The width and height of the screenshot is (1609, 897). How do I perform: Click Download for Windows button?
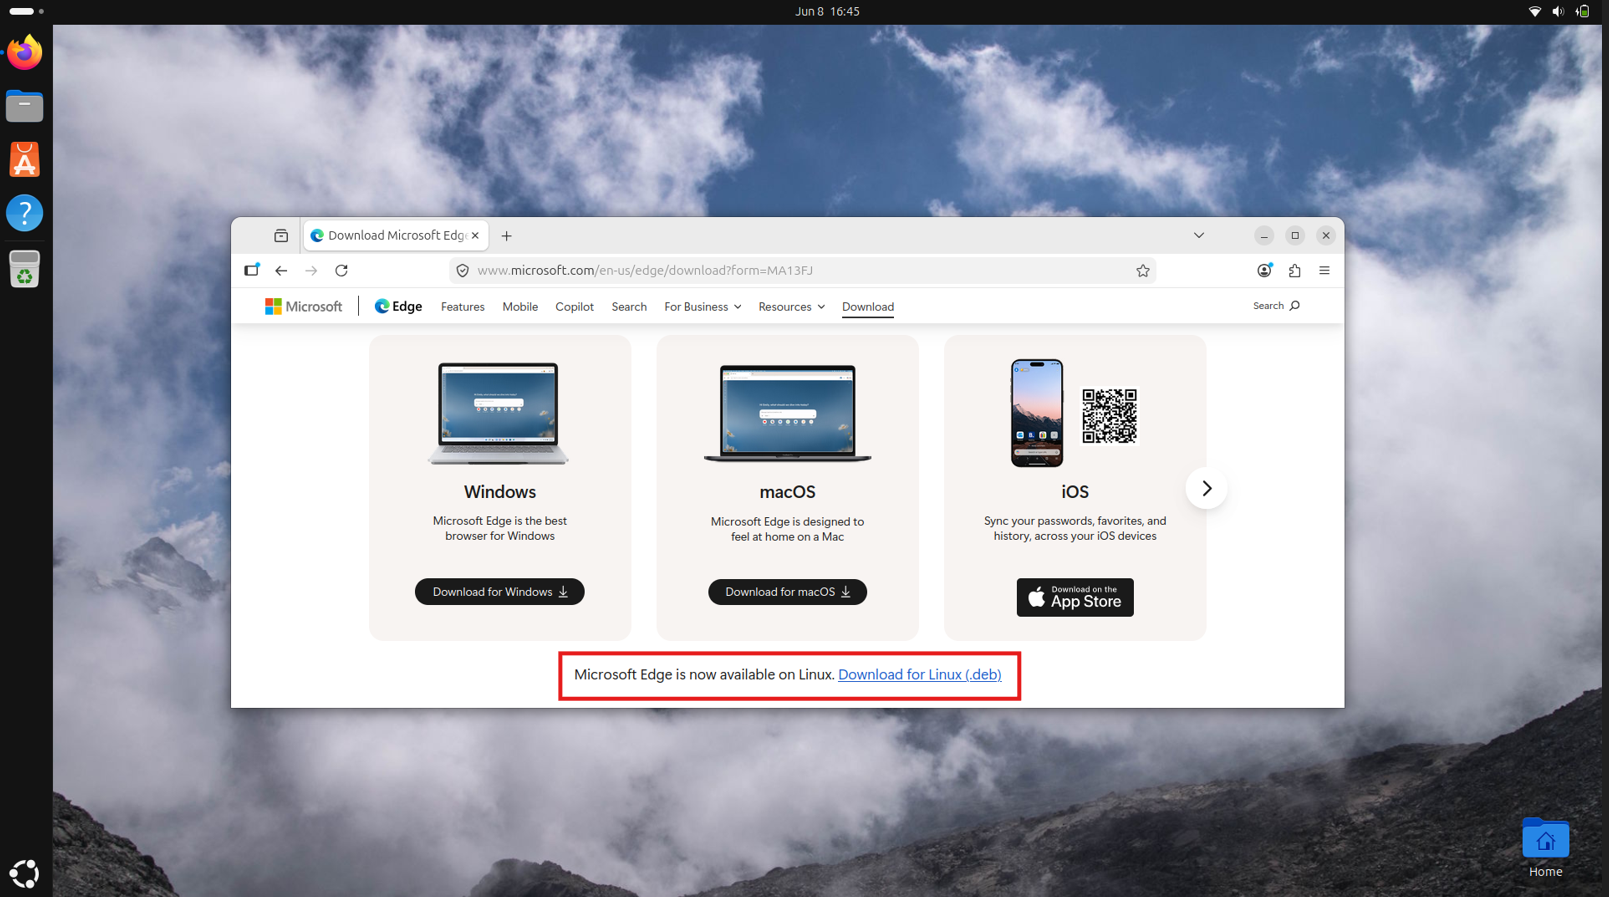click(x=499, y=592)
